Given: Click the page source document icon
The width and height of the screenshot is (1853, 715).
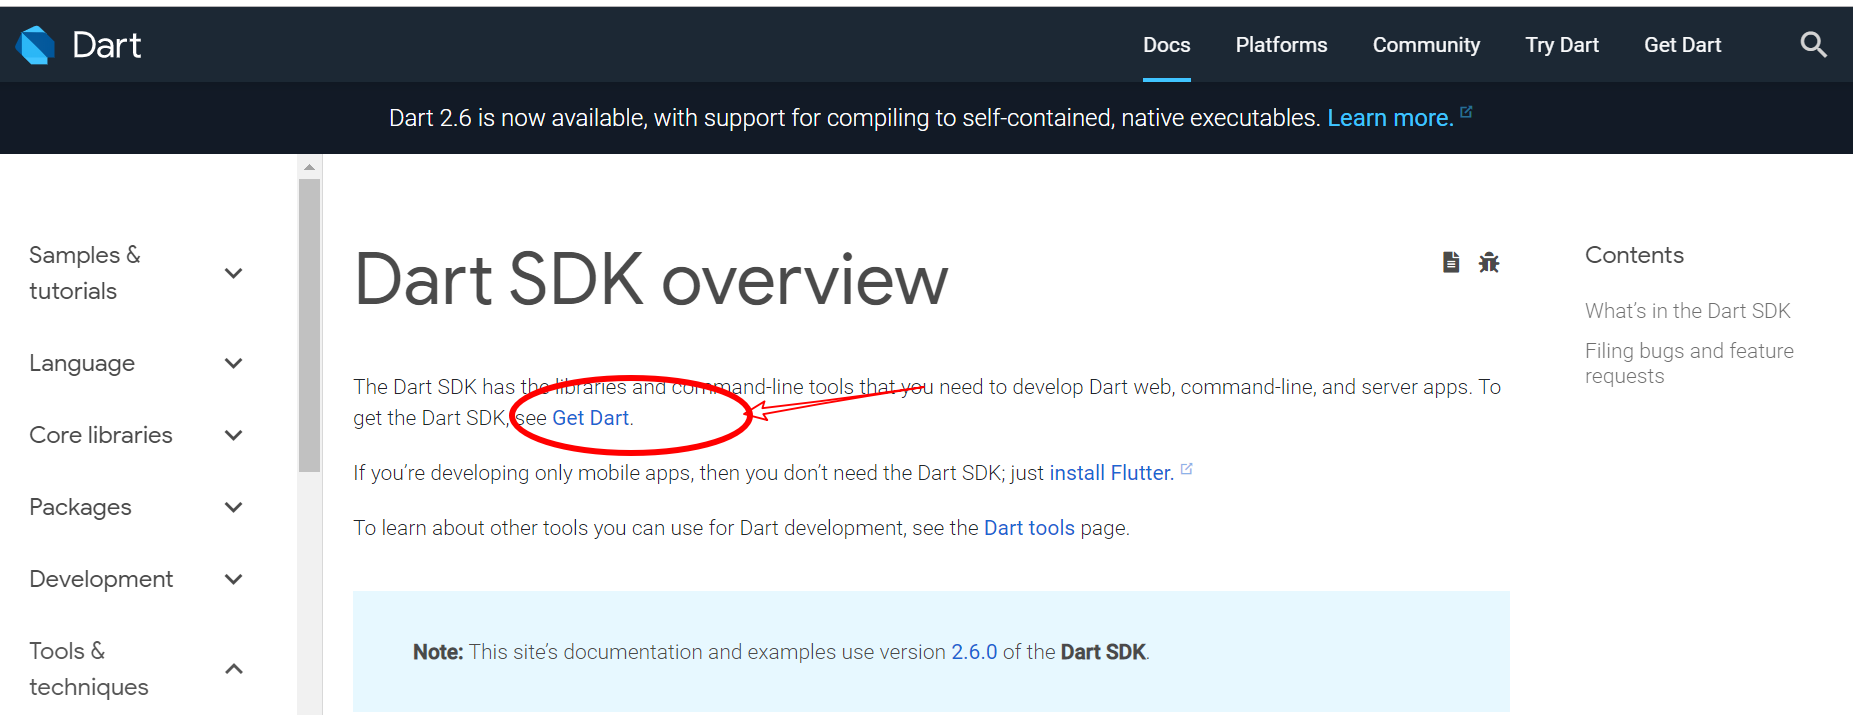Looking at the screenshot, I should click(1451, 262).
